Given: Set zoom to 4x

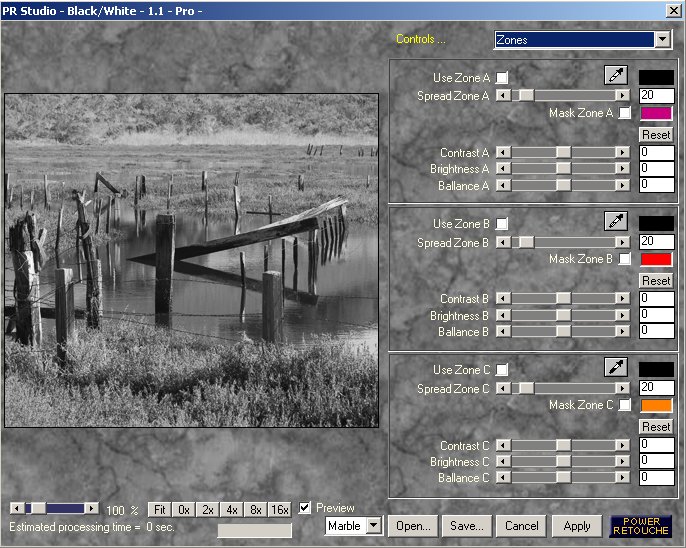Looking at the screenshot, I should pyautogui.click(x=231, y=510).
